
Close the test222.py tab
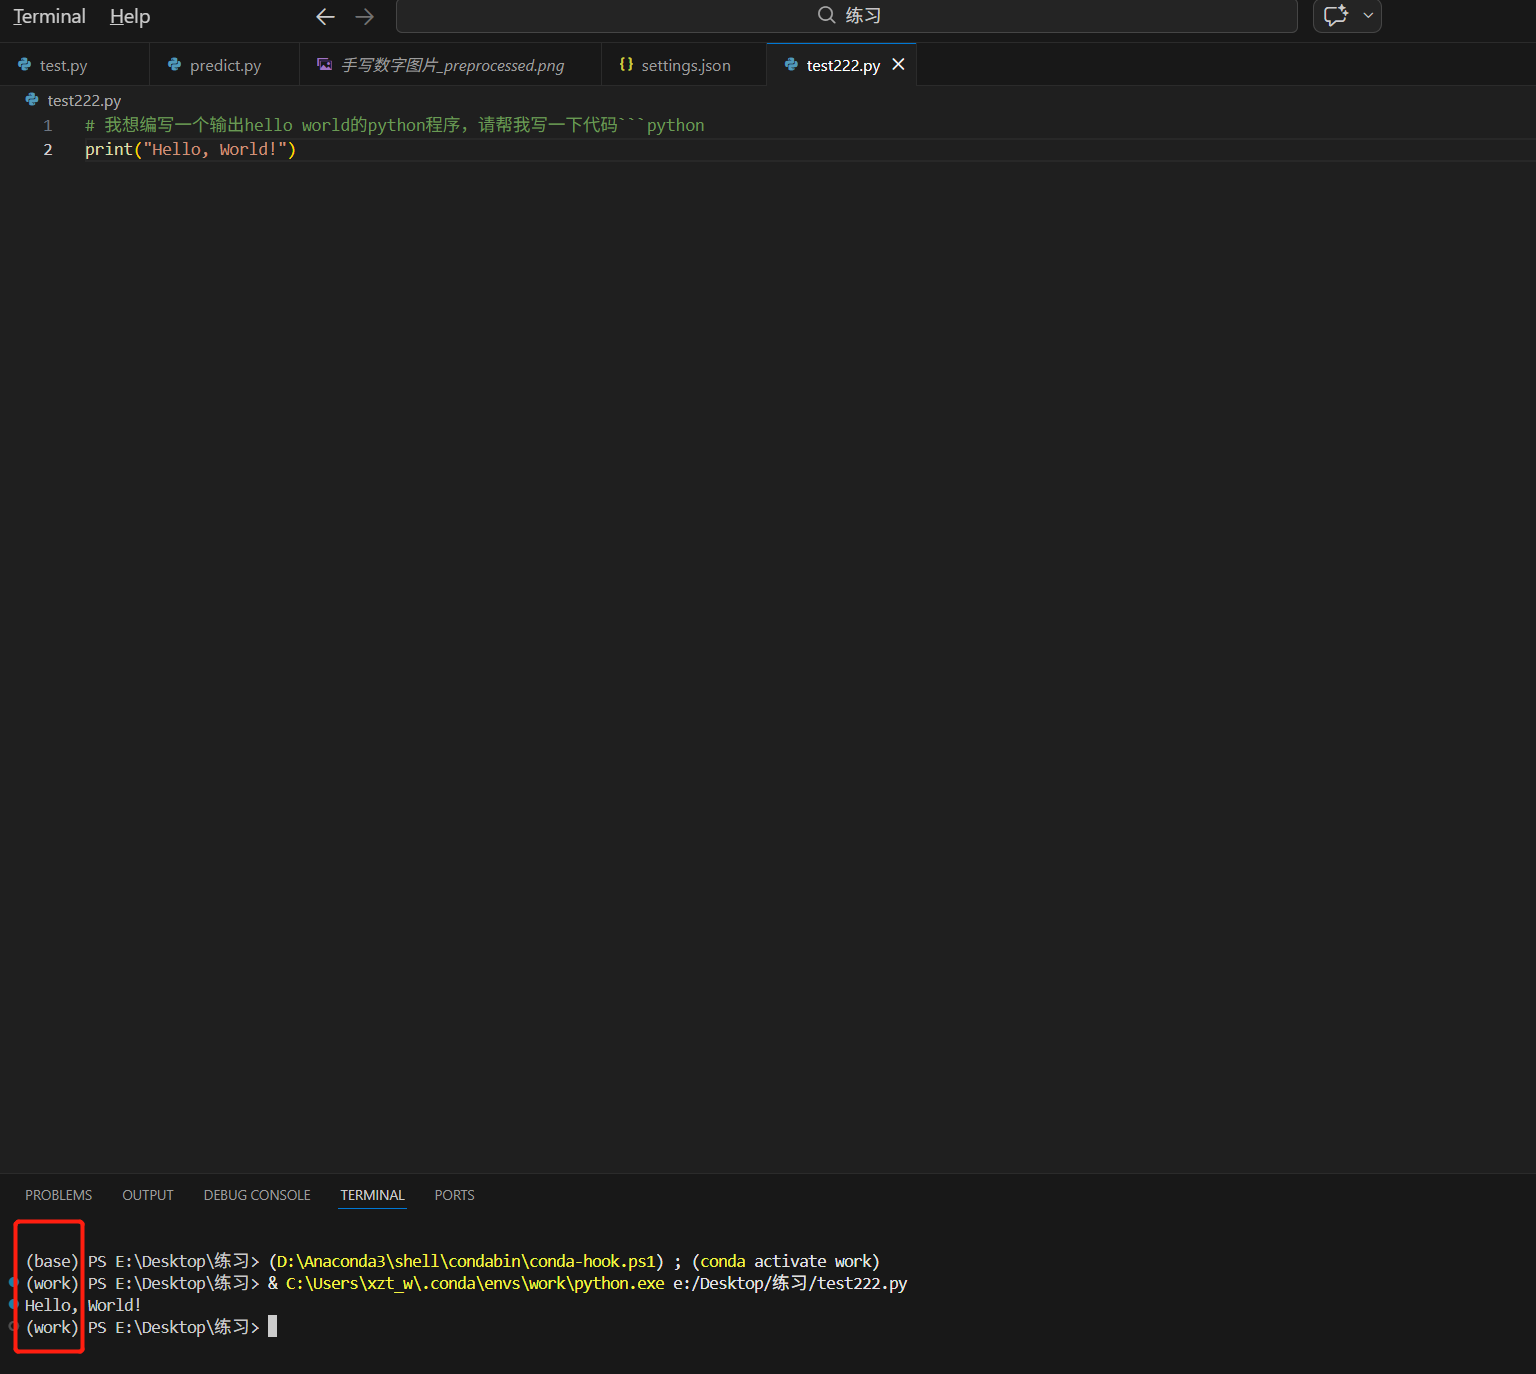coord(898,64)
